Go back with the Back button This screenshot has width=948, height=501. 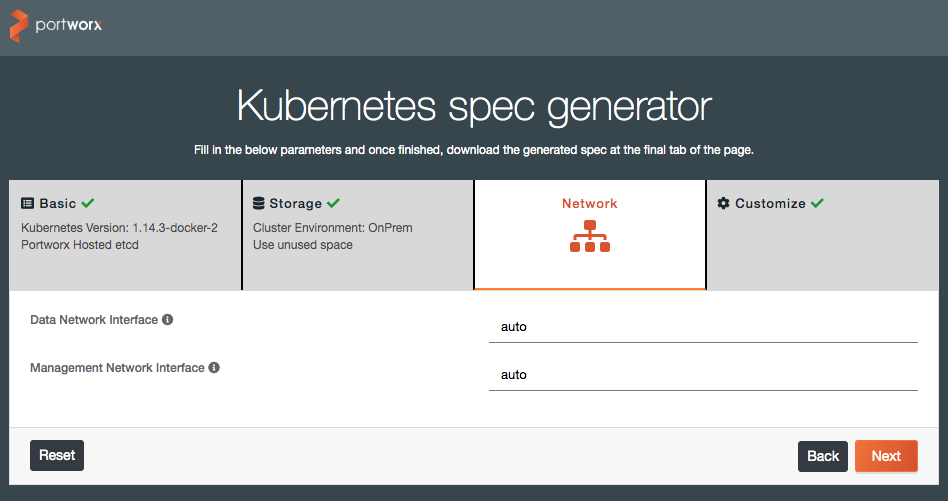pos(823,456)
